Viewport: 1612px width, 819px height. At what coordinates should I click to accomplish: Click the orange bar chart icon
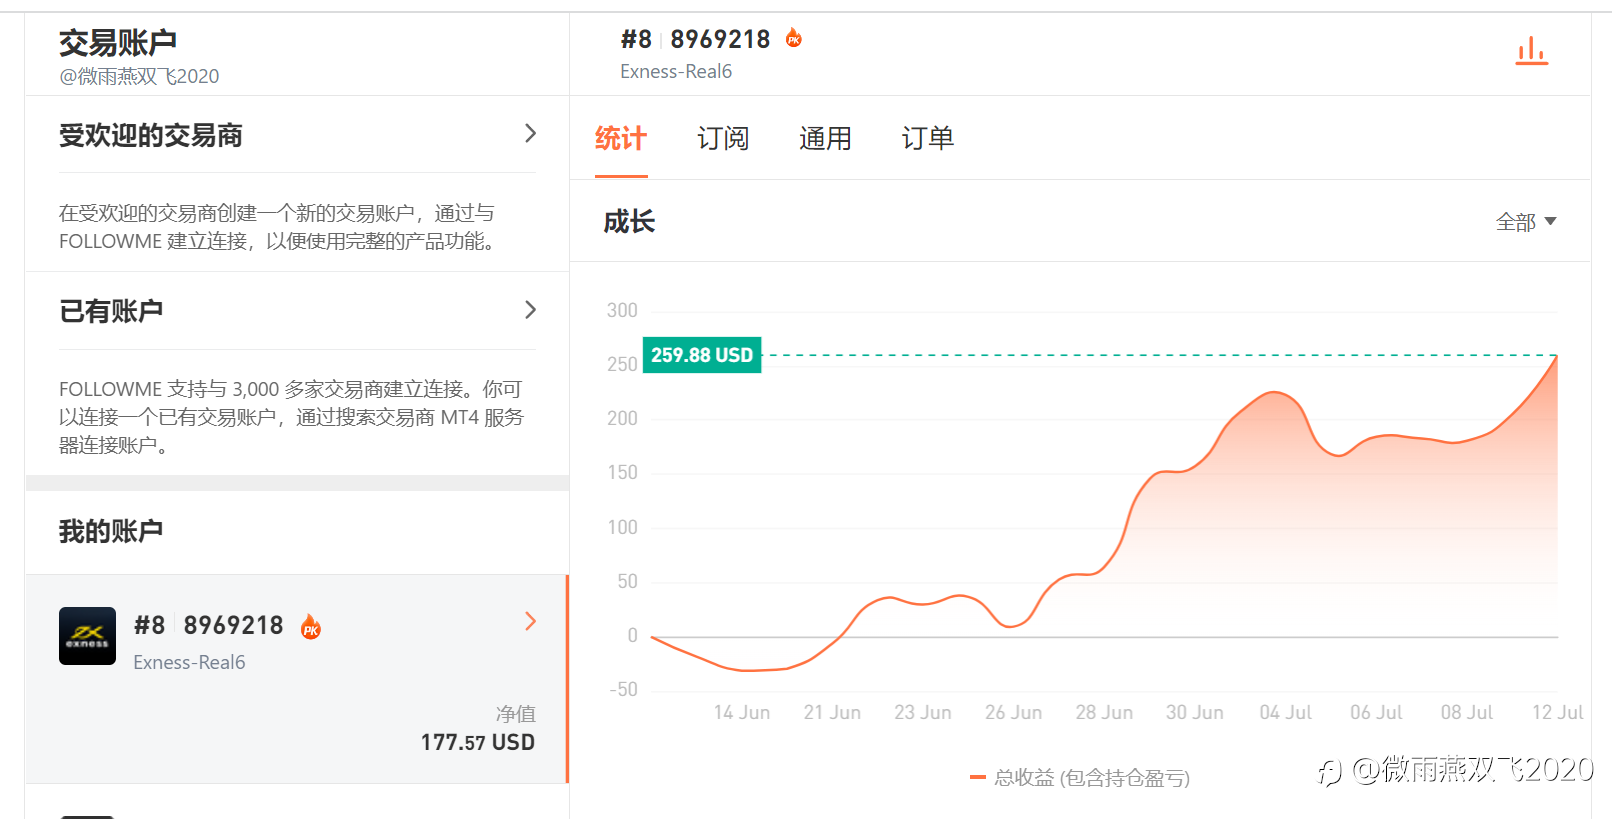[1531, 50]
